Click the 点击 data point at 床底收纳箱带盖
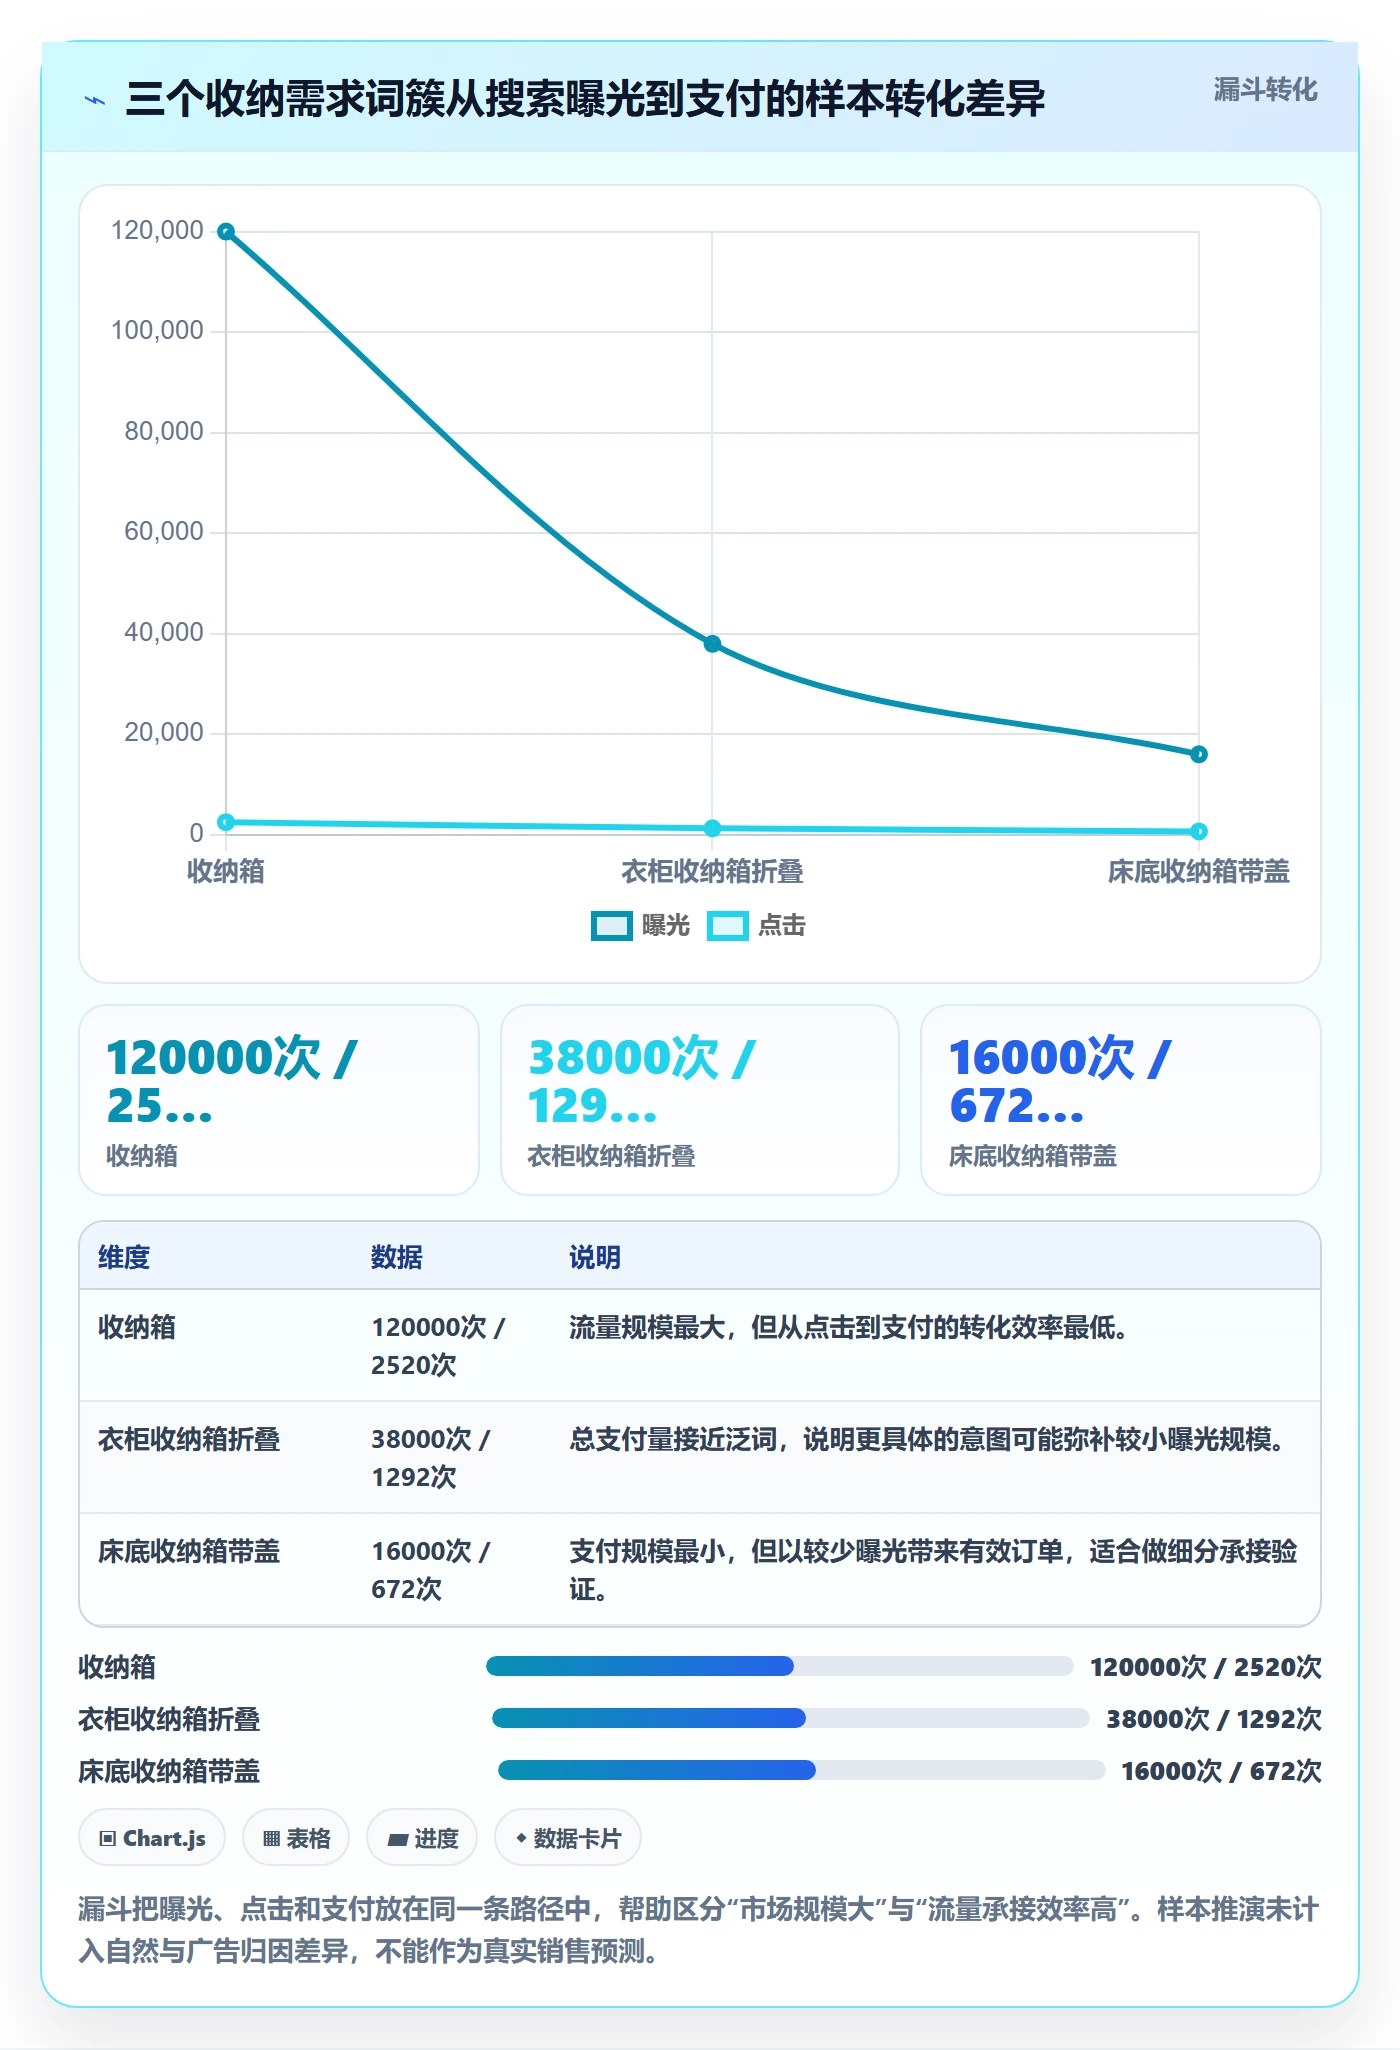This screenshot has width=1400, height=2050. (x=1199, y=831)
